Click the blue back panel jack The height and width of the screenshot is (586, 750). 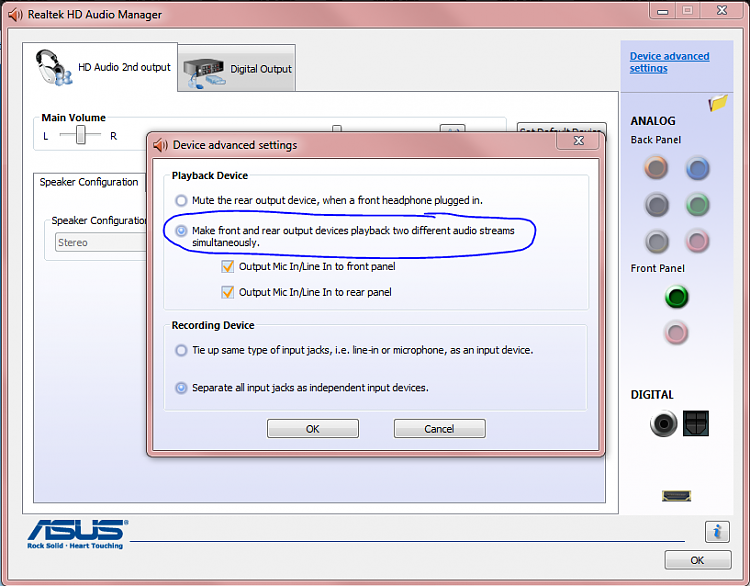coord(697,168)
